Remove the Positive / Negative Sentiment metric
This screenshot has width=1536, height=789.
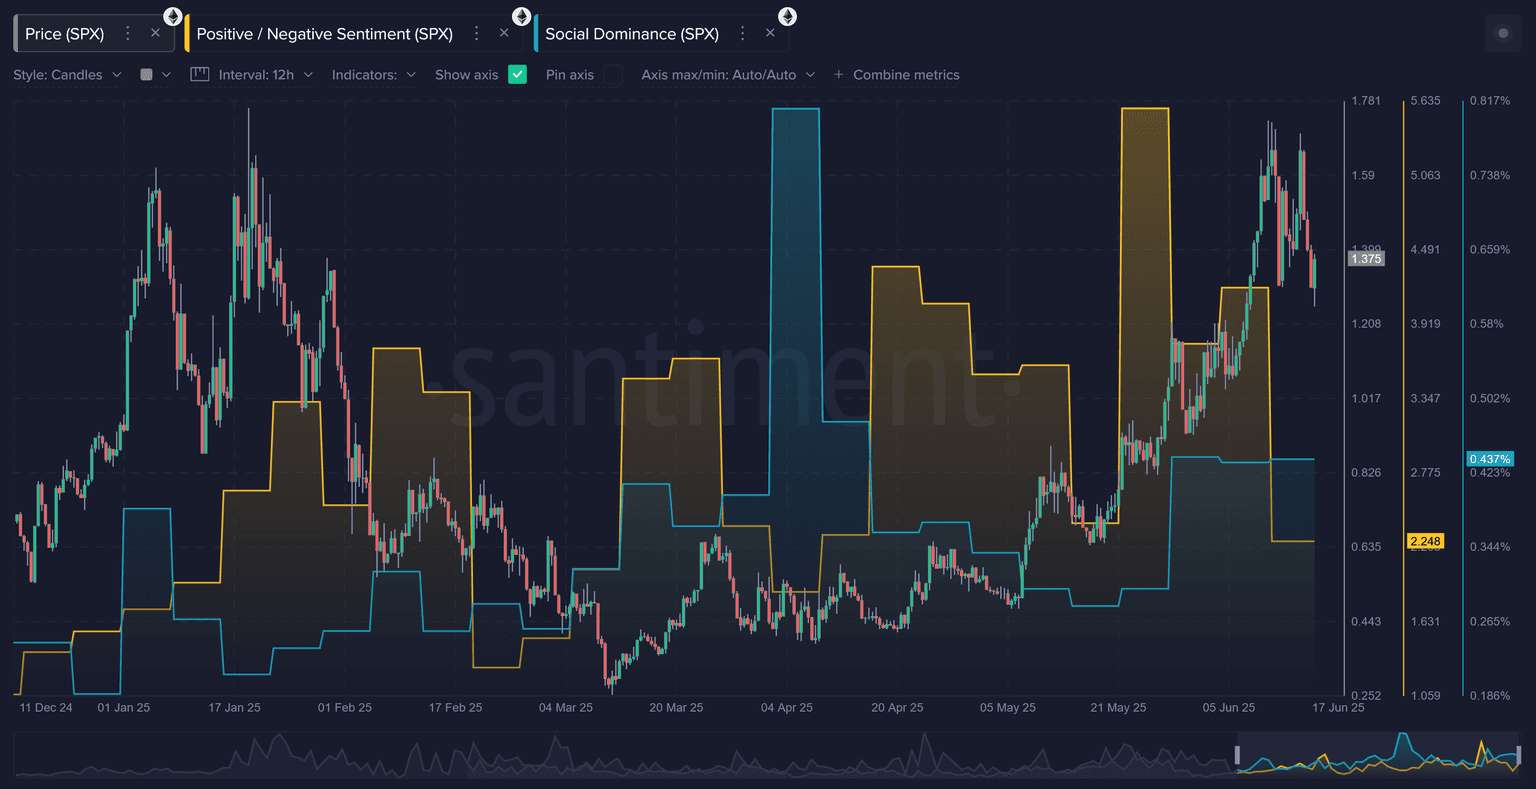[x=504, y=33]
